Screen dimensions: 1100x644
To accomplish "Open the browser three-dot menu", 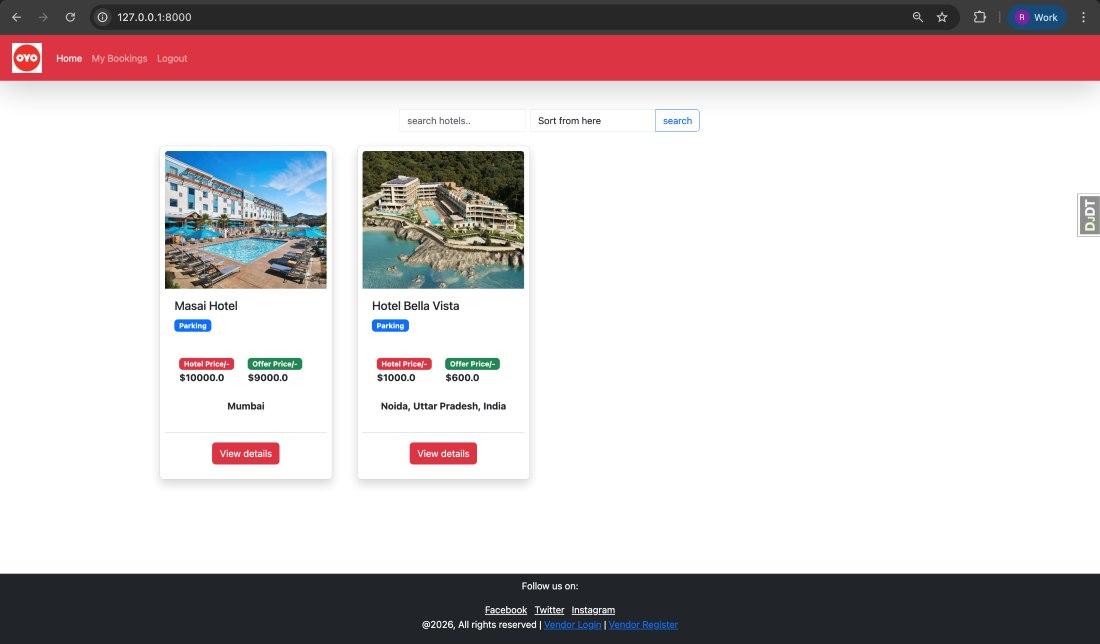I will click(1084, 17).
